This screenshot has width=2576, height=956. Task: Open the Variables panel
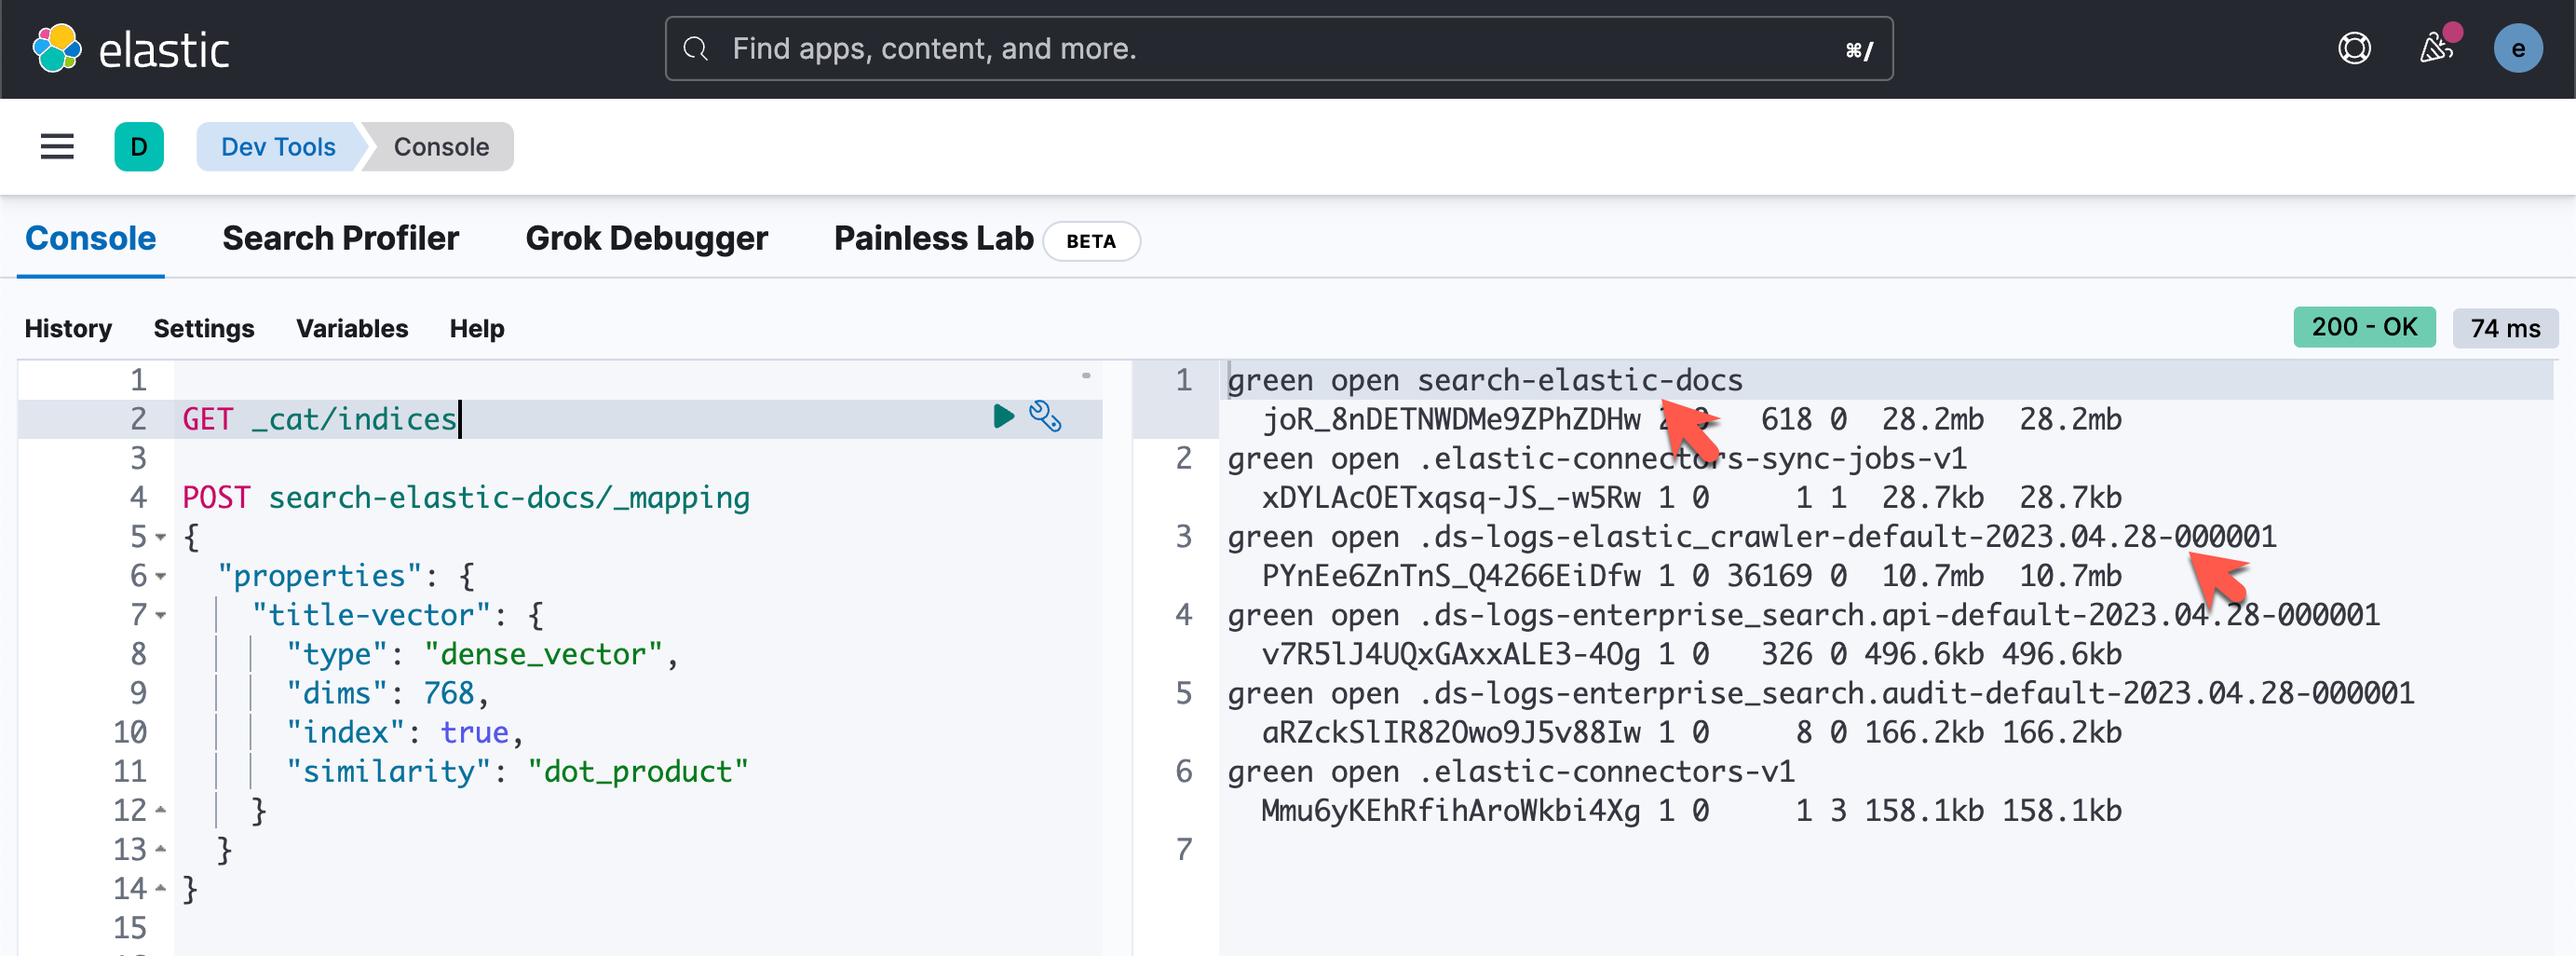click(352, 328)
